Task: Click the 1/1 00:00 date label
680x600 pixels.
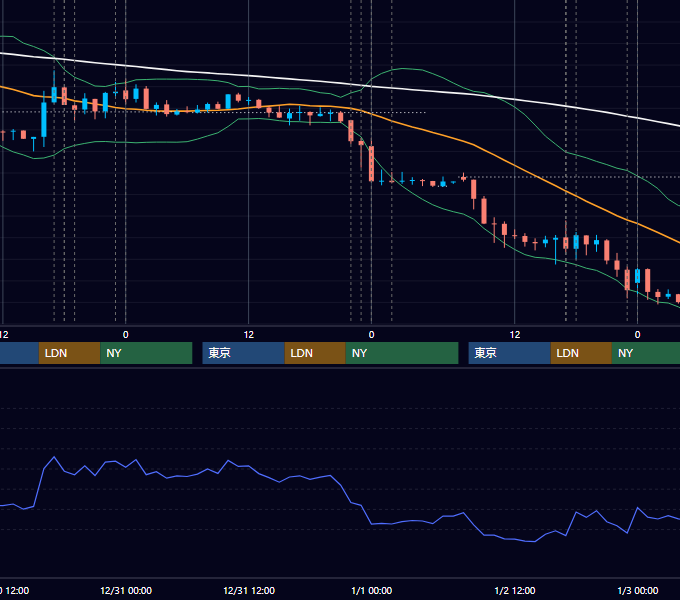Action: pos(371,590)
